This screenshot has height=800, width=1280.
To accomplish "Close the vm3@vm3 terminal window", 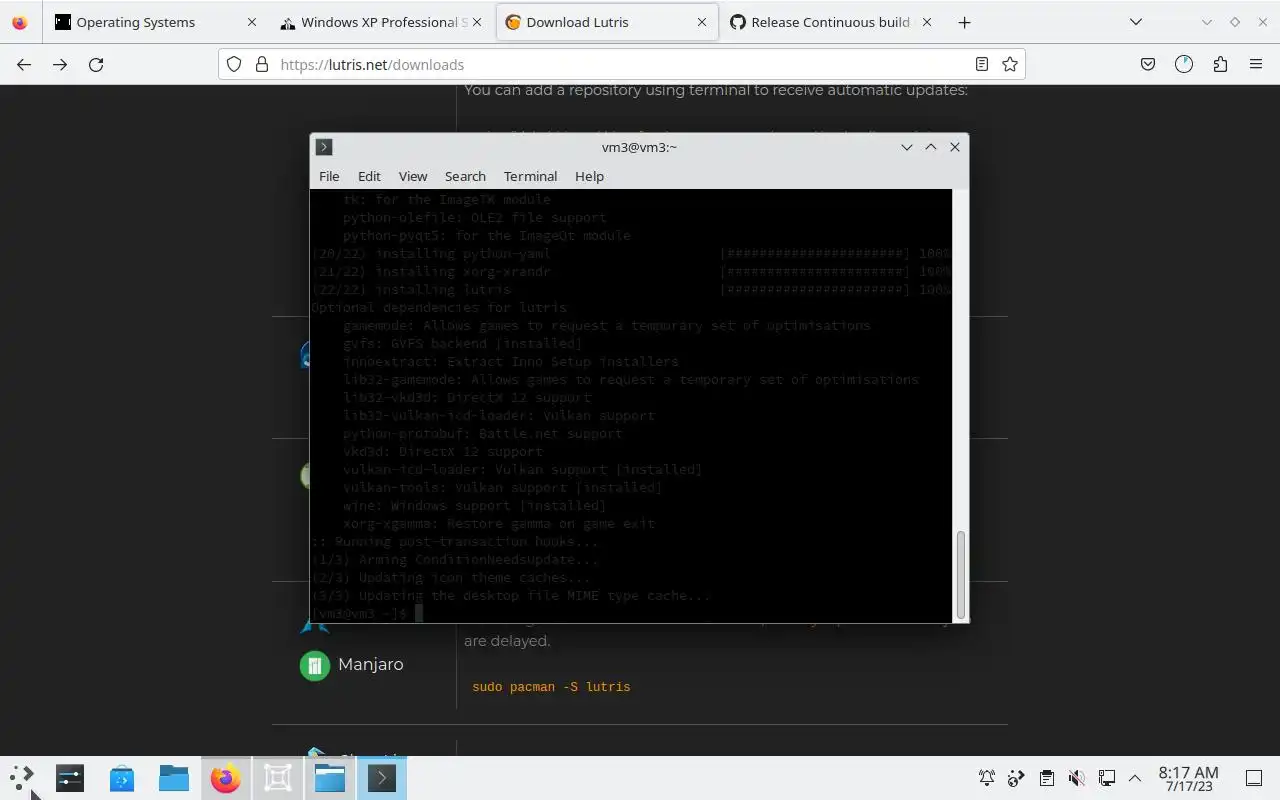I will [955, 147].
